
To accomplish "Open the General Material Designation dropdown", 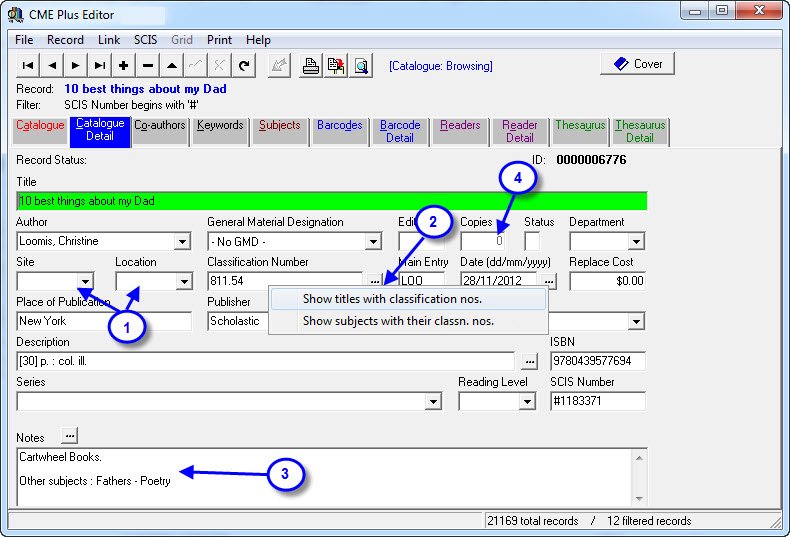I will [x=373, y=241].
